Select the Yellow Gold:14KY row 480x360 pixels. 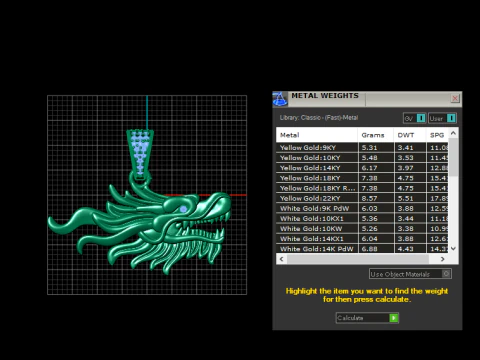(362, 168)
